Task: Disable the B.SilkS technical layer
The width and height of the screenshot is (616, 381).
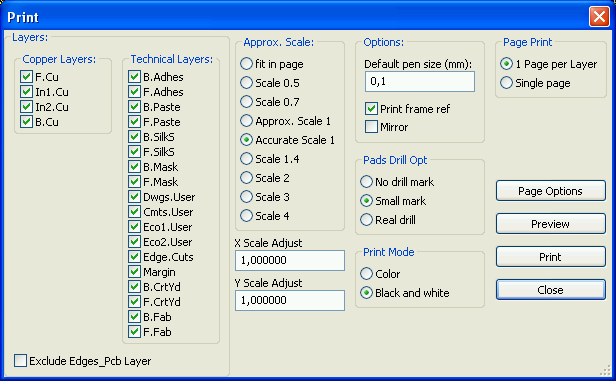Action: tap(134, 137)
